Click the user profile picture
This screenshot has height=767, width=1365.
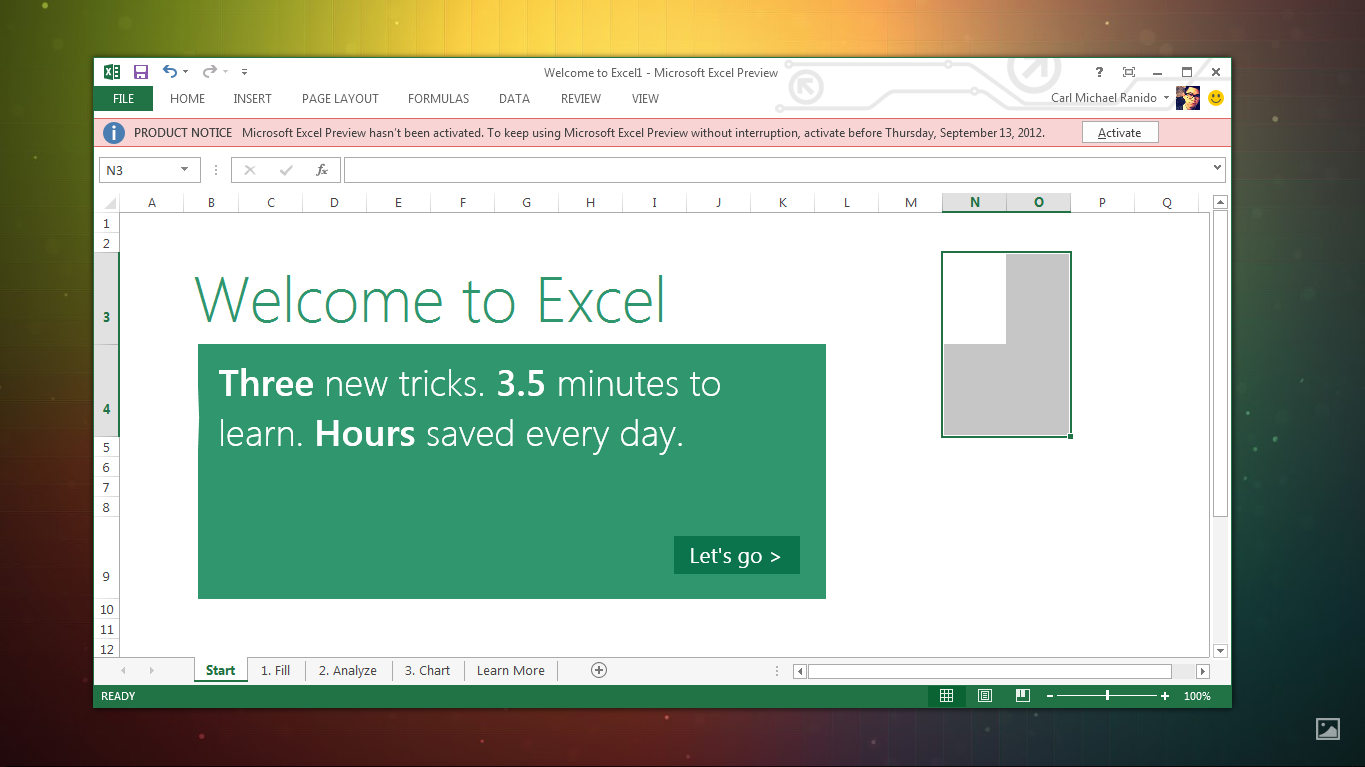pyautogui.click(x=1188, y=98)
